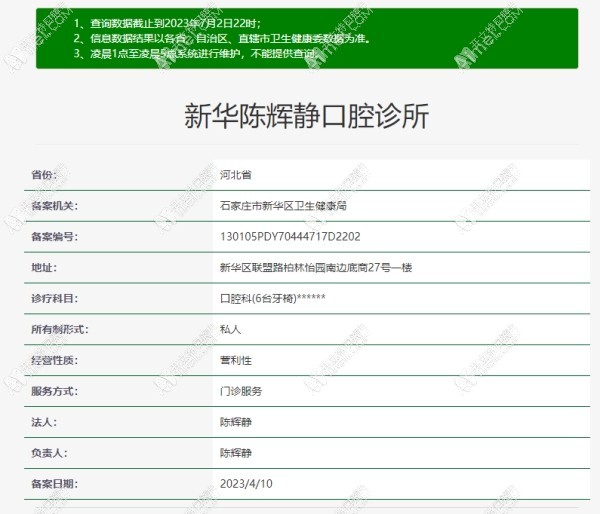Click the ownership value 私人
Viewport: 600px width, 514px height.
[230, 329]
